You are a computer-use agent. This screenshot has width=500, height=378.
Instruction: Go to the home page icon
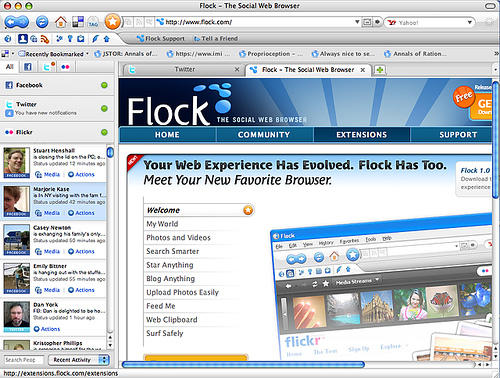point(61,22)
